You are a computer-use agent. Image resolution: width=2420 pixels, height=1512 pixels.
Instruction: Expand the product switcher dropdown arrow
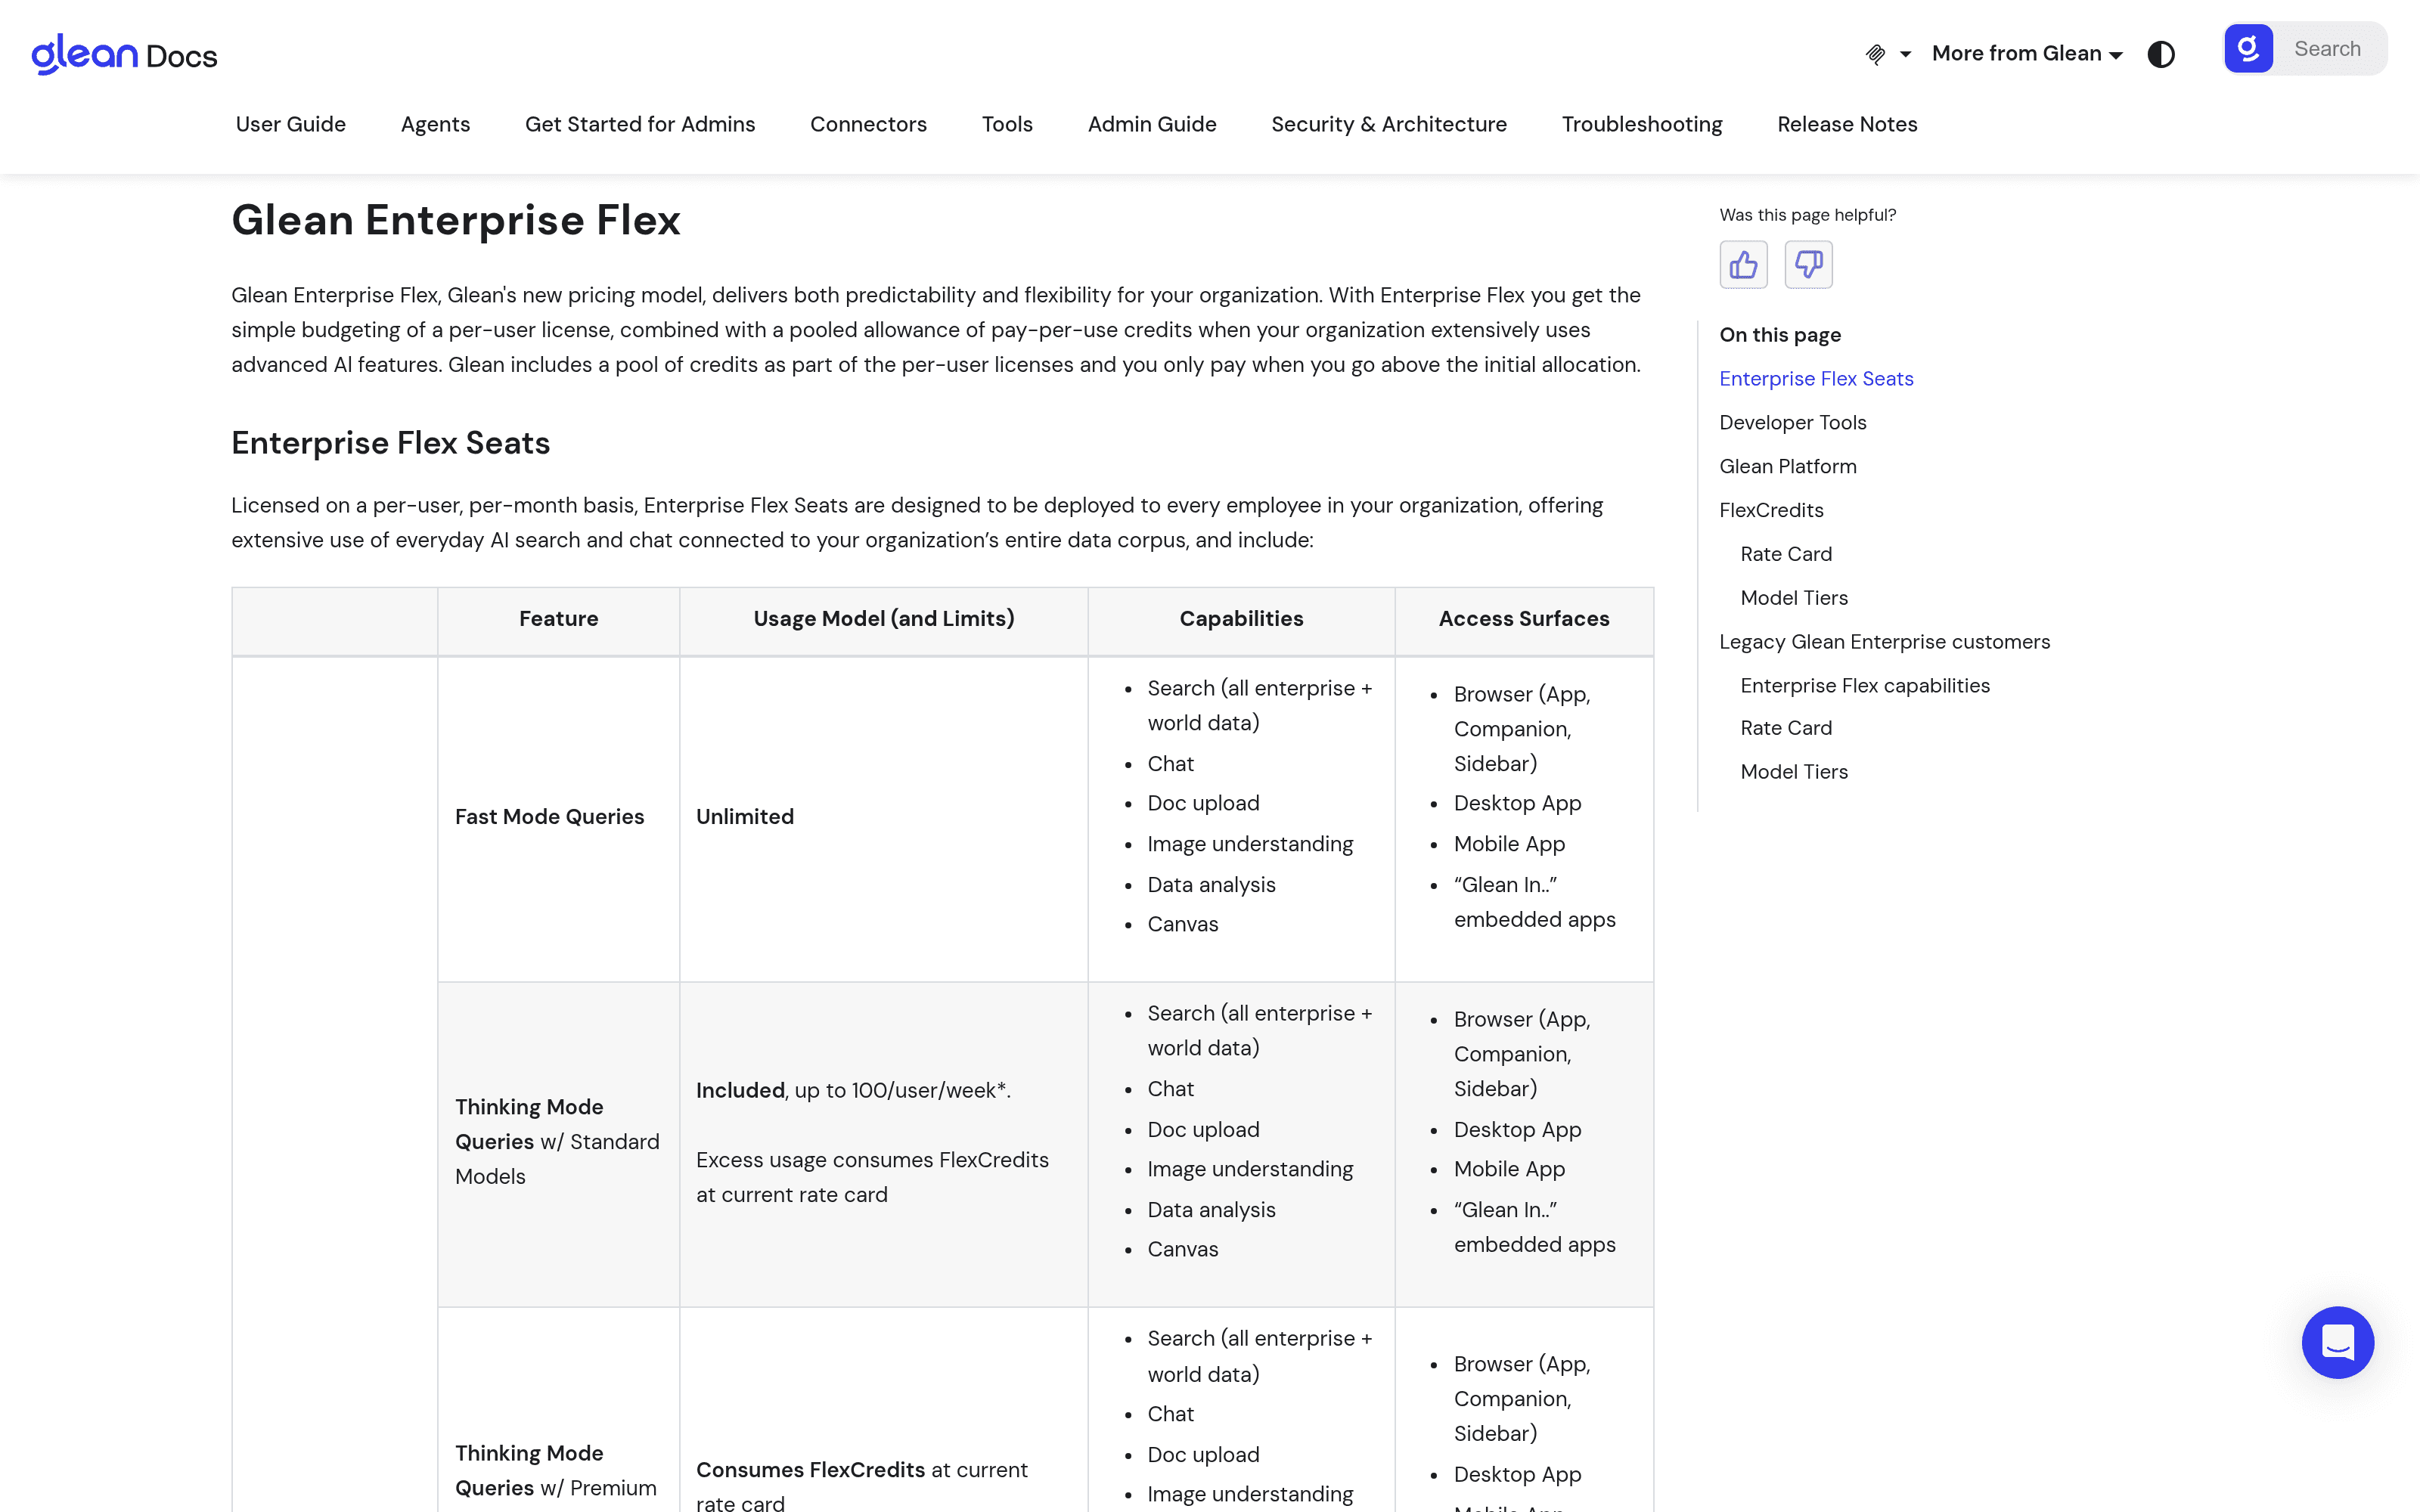1906,54
